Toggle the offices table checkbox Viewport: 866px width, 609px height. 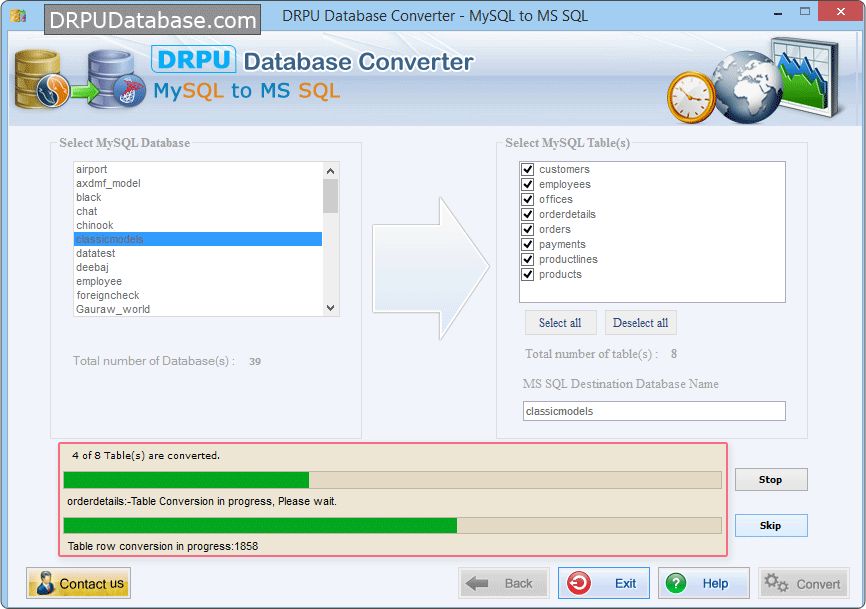527,199
